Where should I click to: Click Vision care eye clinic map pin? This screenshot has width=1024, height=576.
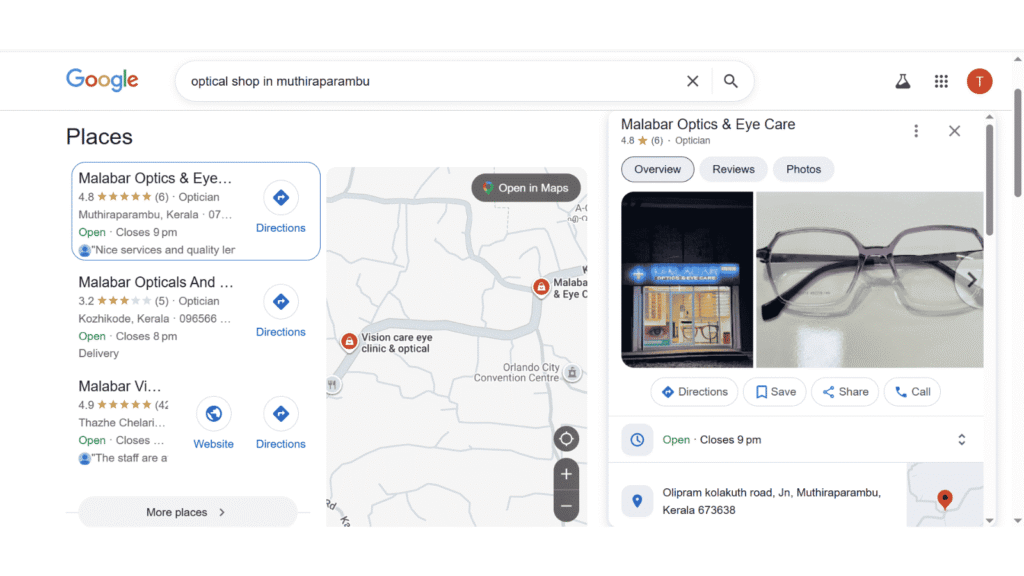[349, 341]
